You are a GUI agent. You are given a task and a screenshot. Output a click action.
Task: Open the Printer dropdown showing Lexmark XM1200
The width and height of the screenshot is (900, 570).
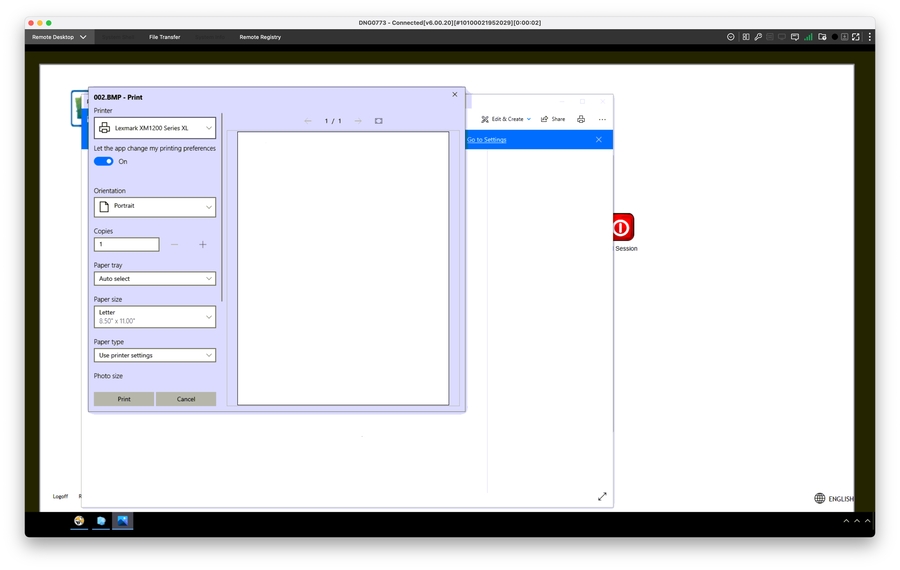[155, 128]
